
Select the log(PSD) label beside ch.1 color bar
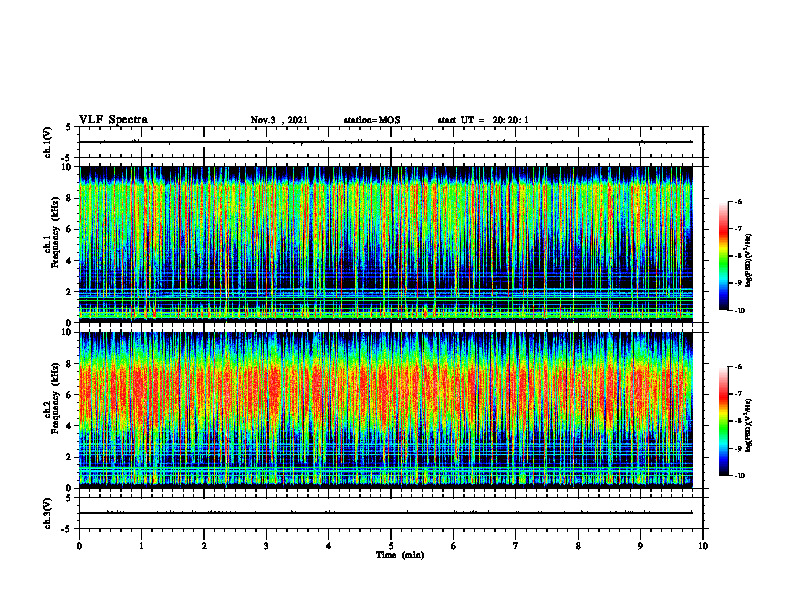coord(749,261)
